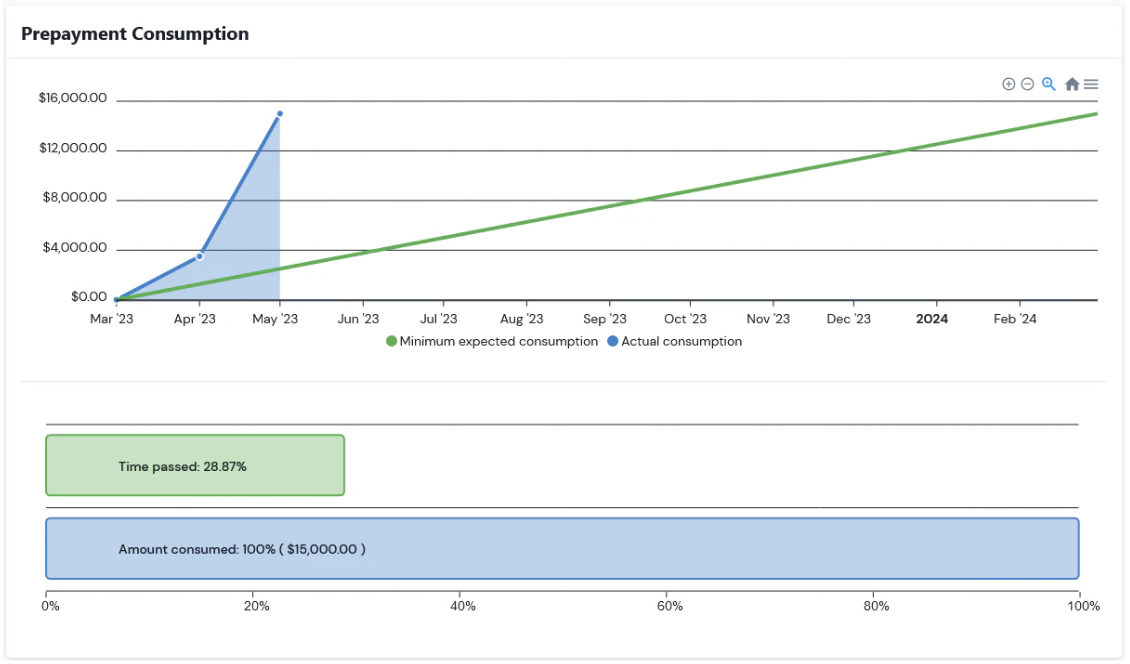The height and width of the screenshot is (664, 1130).
Task: Click the Nov '23 axis label
Action: coord(768,319)
